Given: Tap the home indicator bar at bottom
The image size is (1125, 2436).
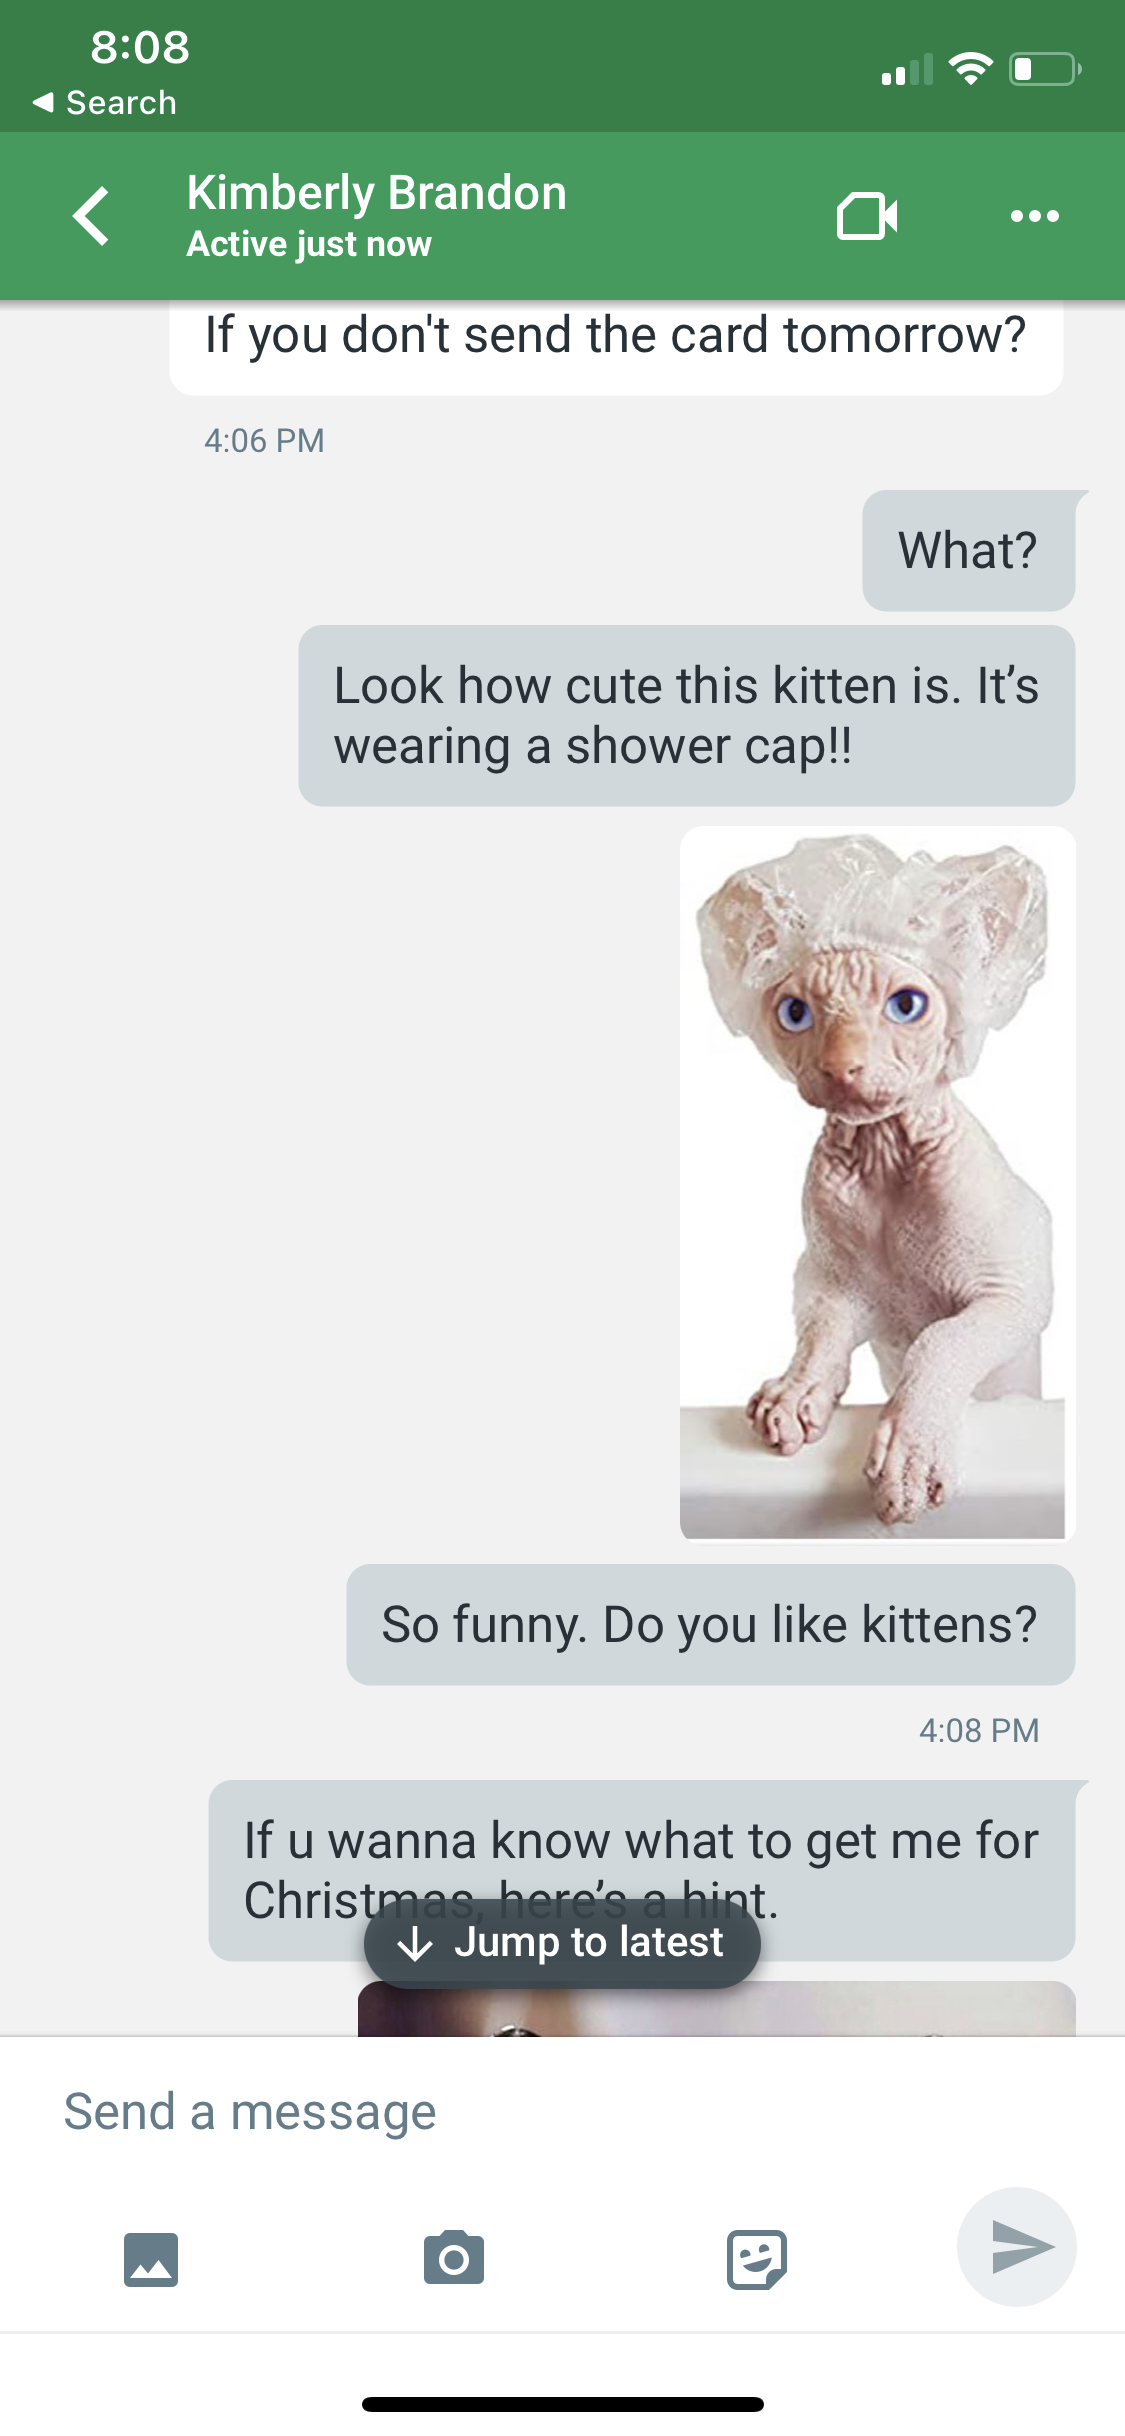Looking at the screenshot, I should 563,2404.
